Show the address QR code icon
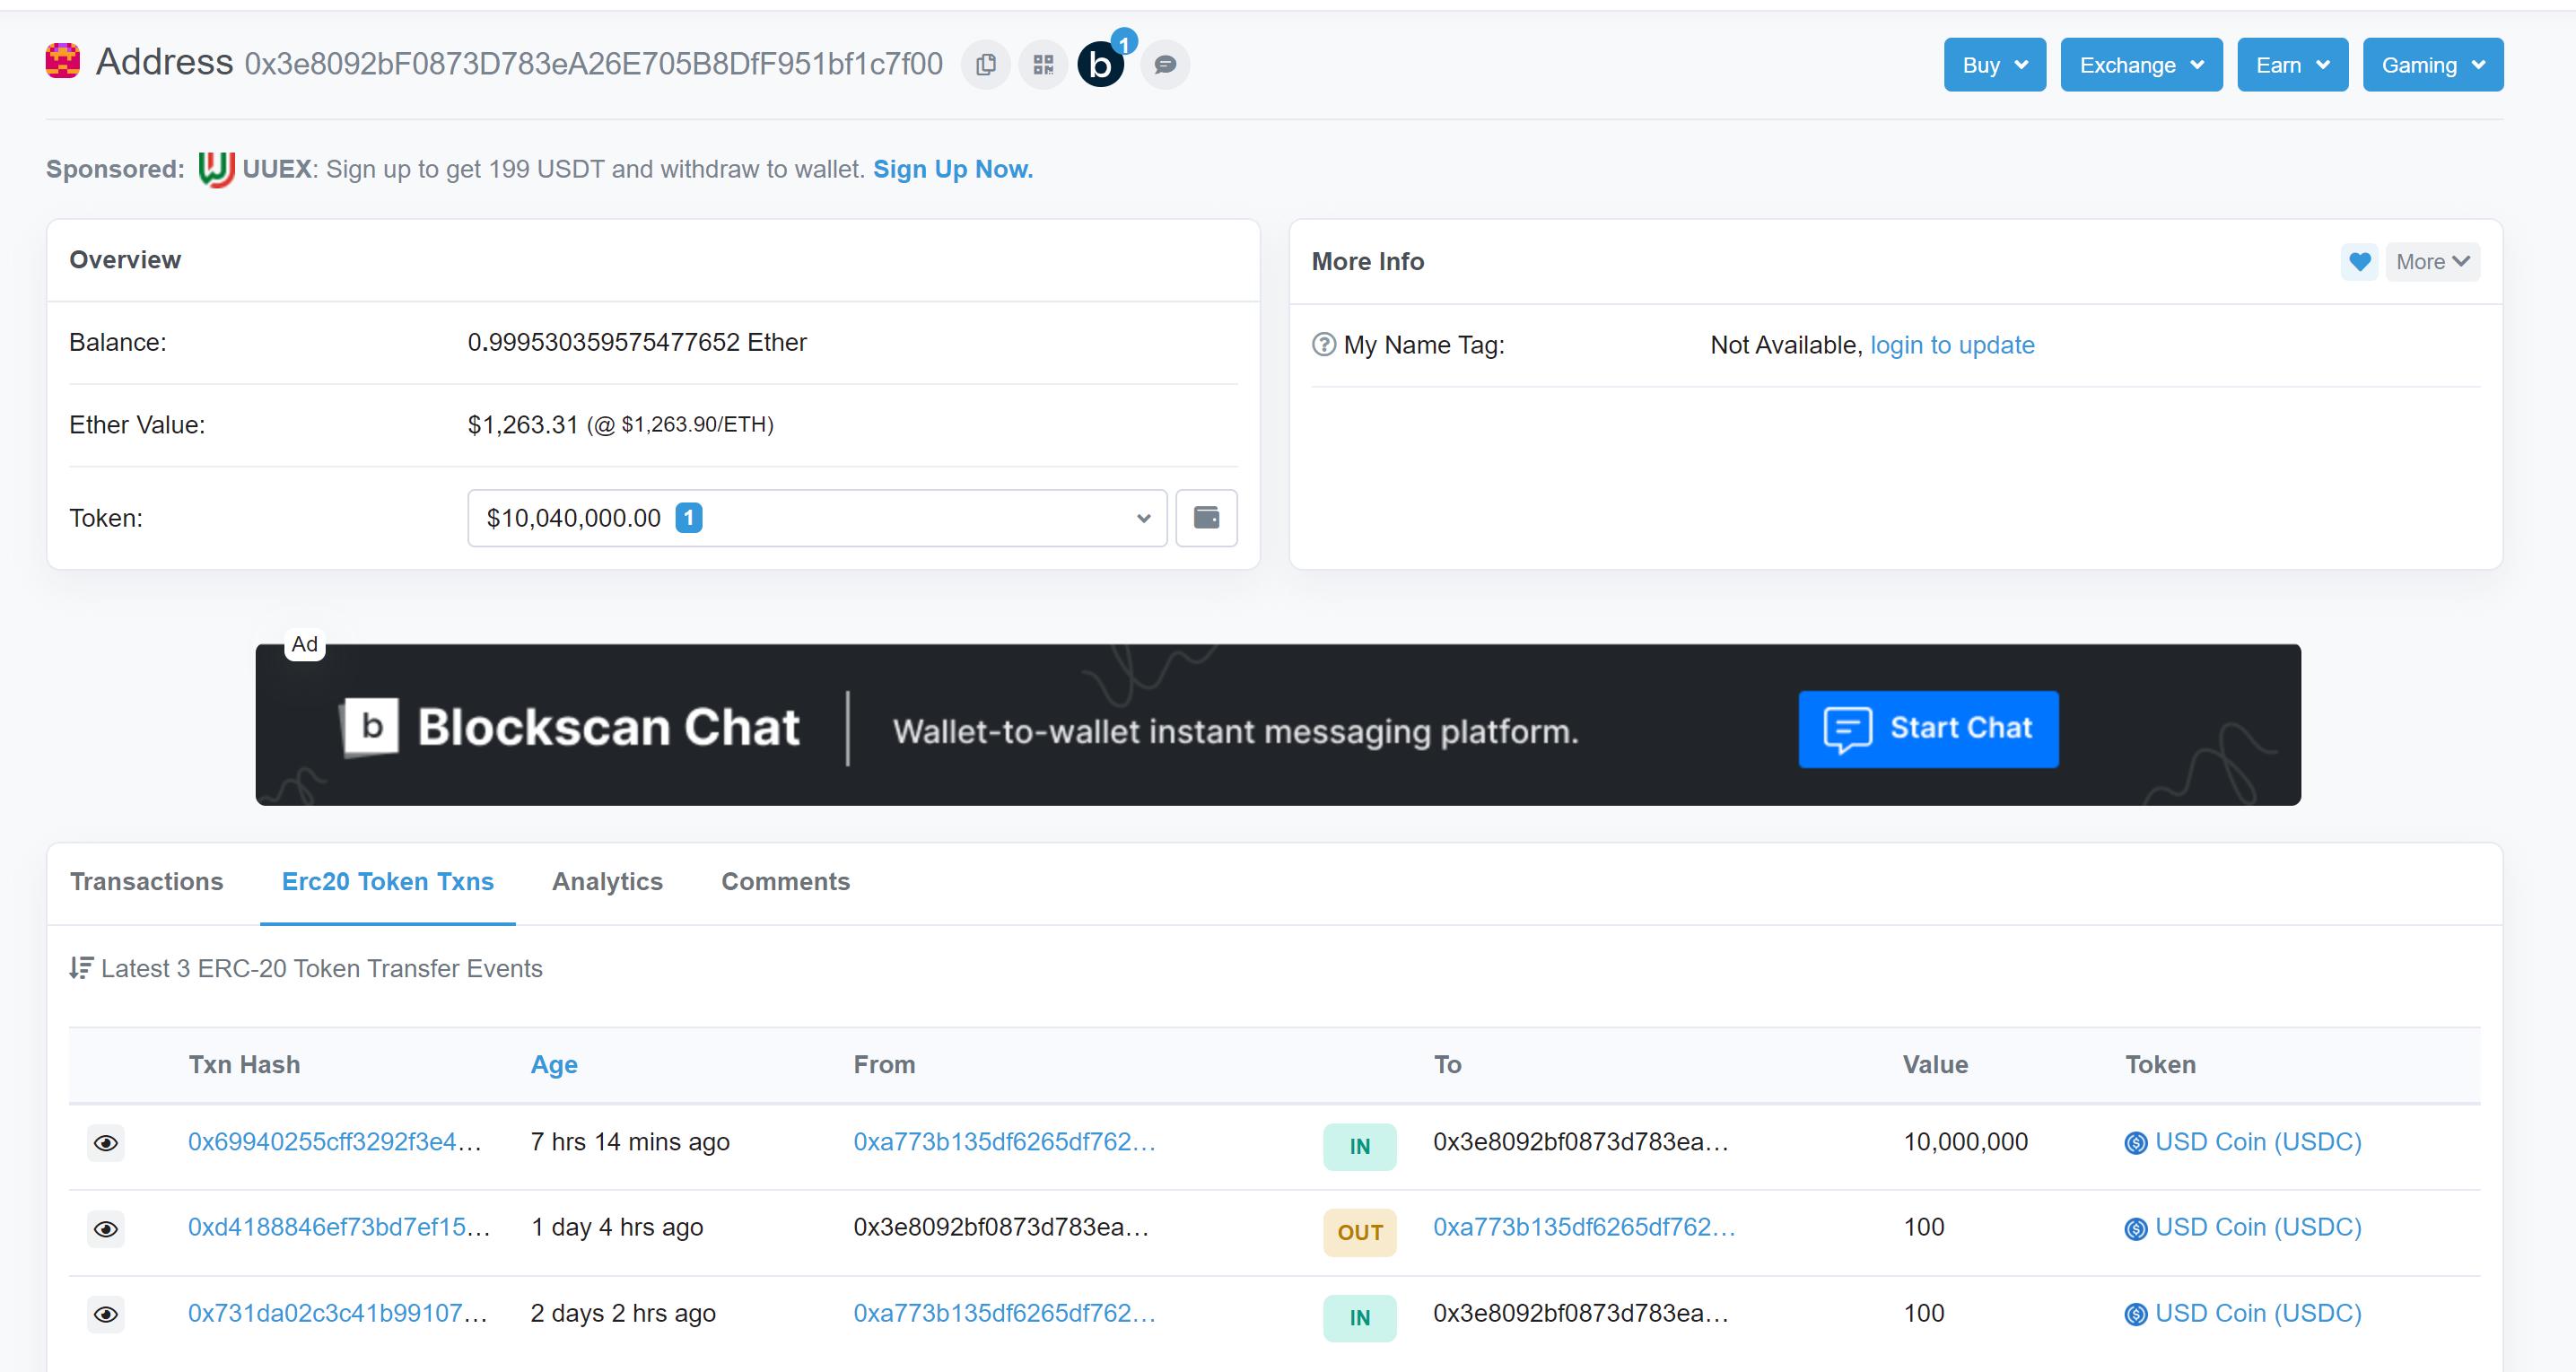2576x1372 pixels. pyautogui.click(x=1043, y=65)
